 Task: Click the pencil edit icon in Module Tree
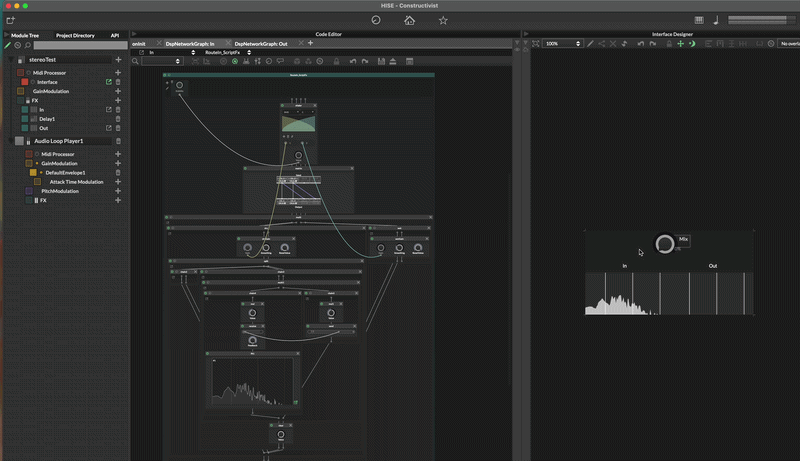click(x=8, y=45)
